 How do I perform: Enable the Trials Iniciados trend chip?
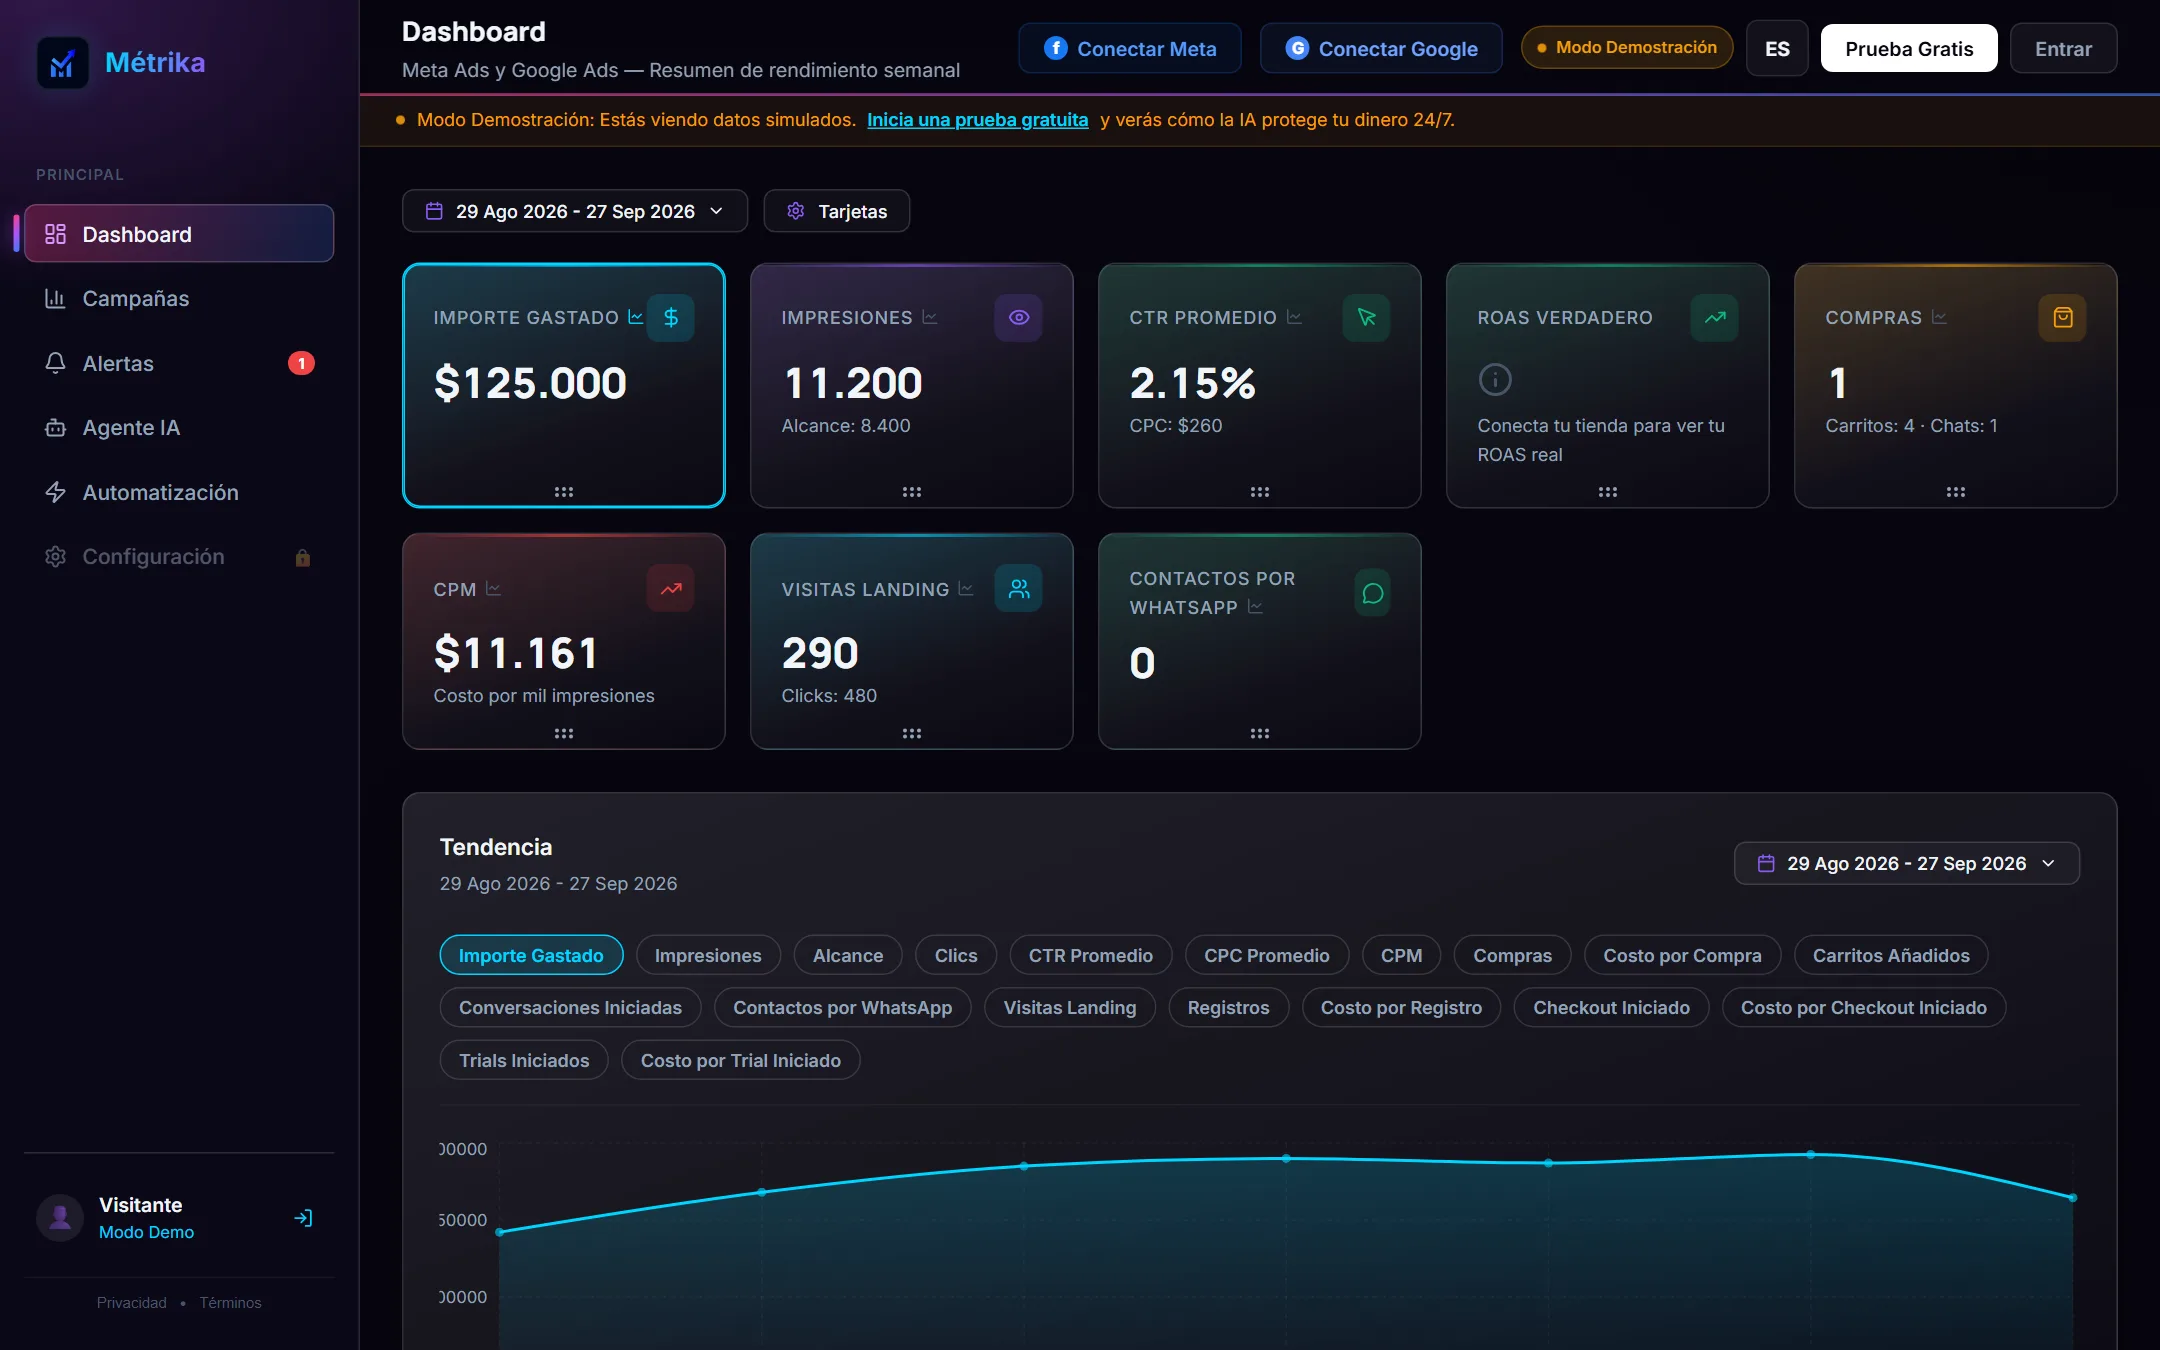point(524,1060)
